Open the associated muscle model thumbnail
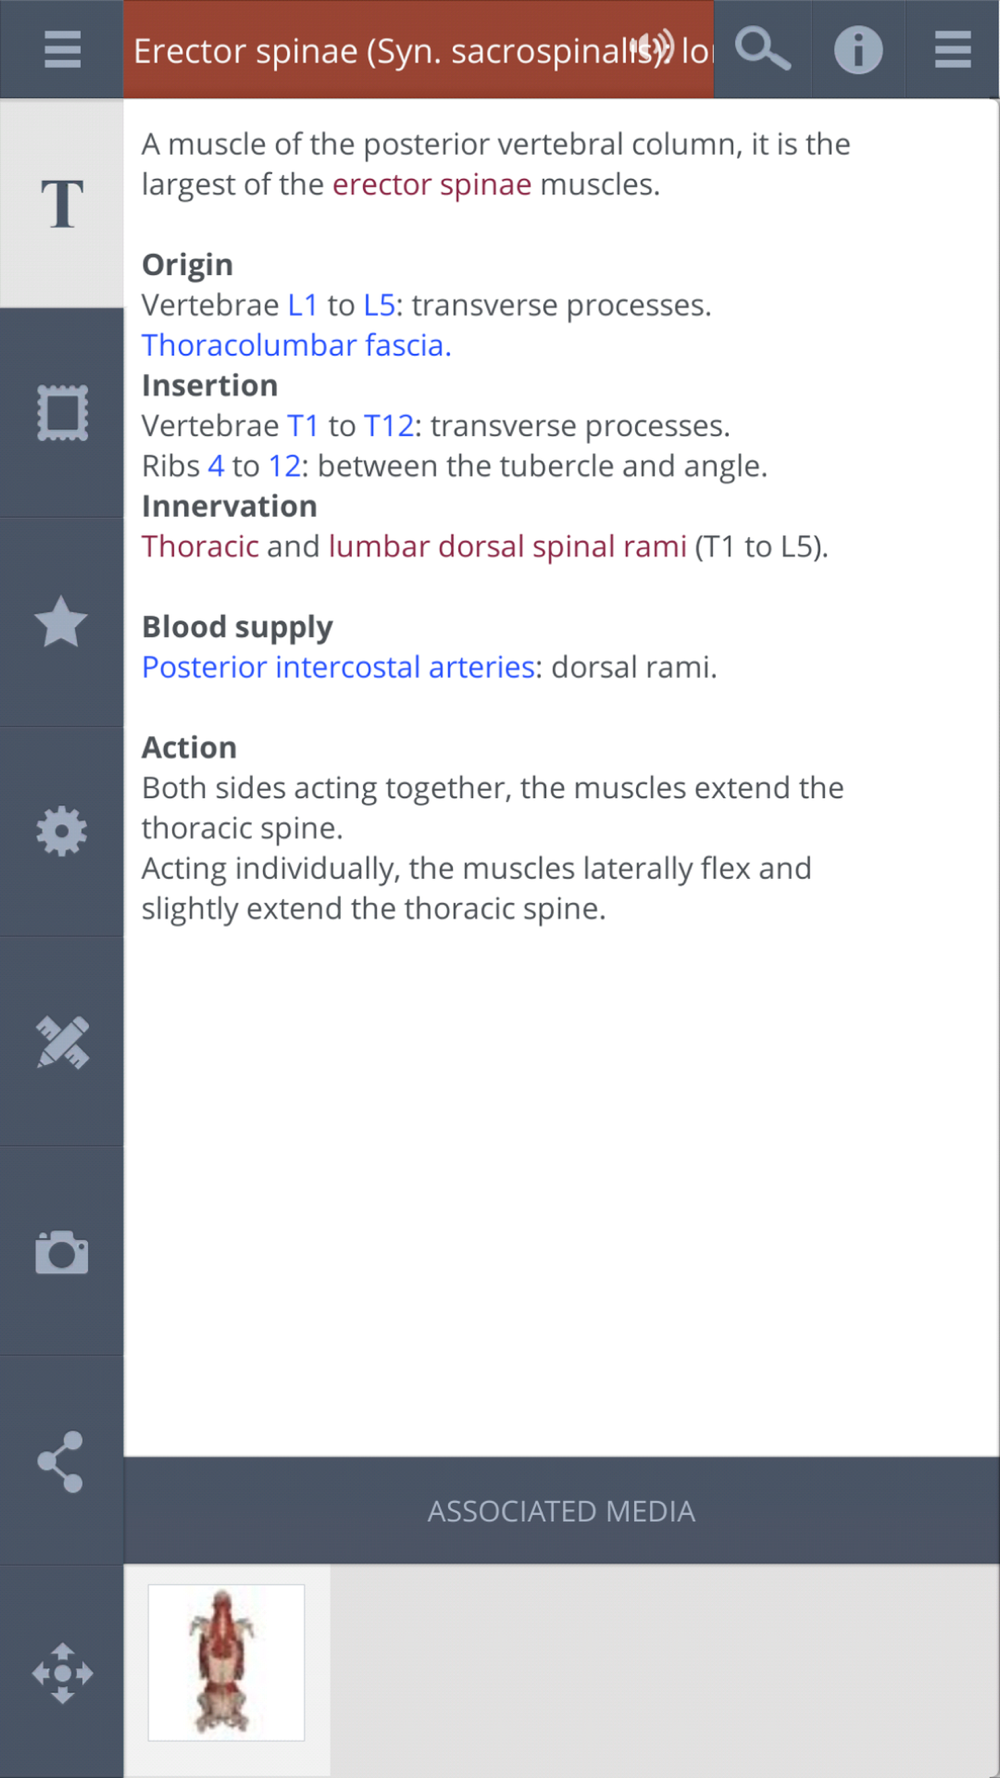This screenshot has width=1000, height=1778. (x=226, y=1662)
